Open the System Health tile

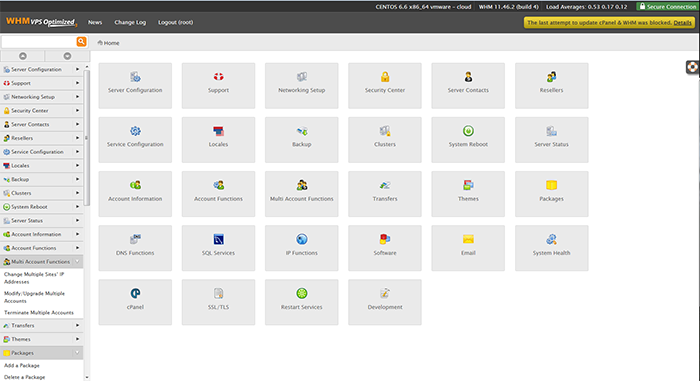551,248
